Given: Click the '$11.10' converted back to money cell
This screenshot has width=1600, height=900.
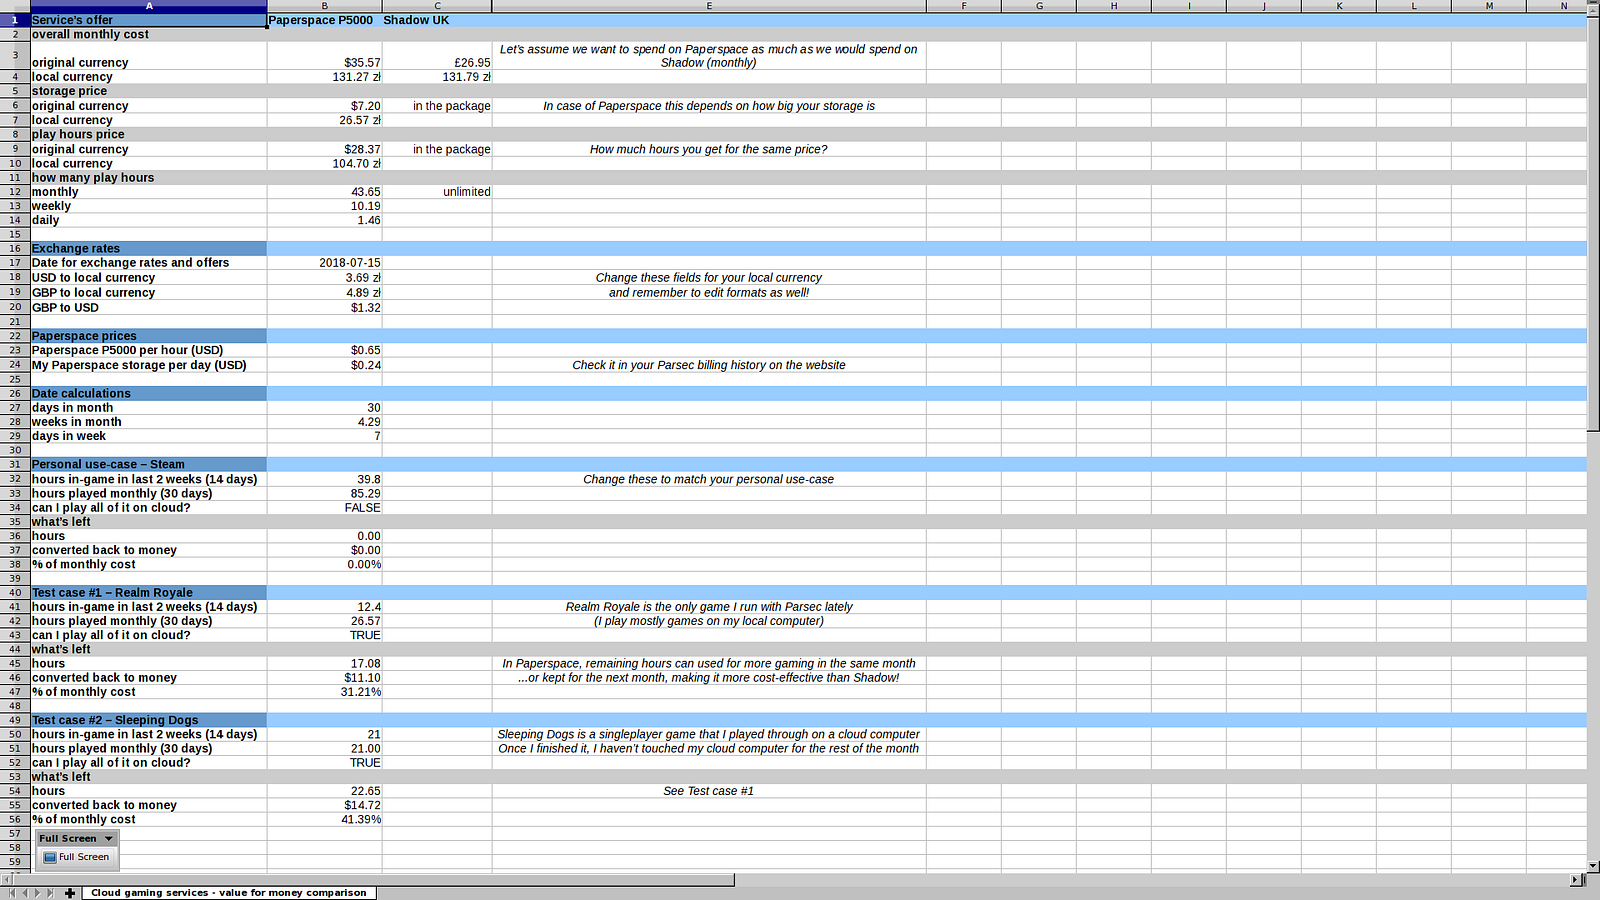Looking at the screenshot, I should tap(324, 678).
